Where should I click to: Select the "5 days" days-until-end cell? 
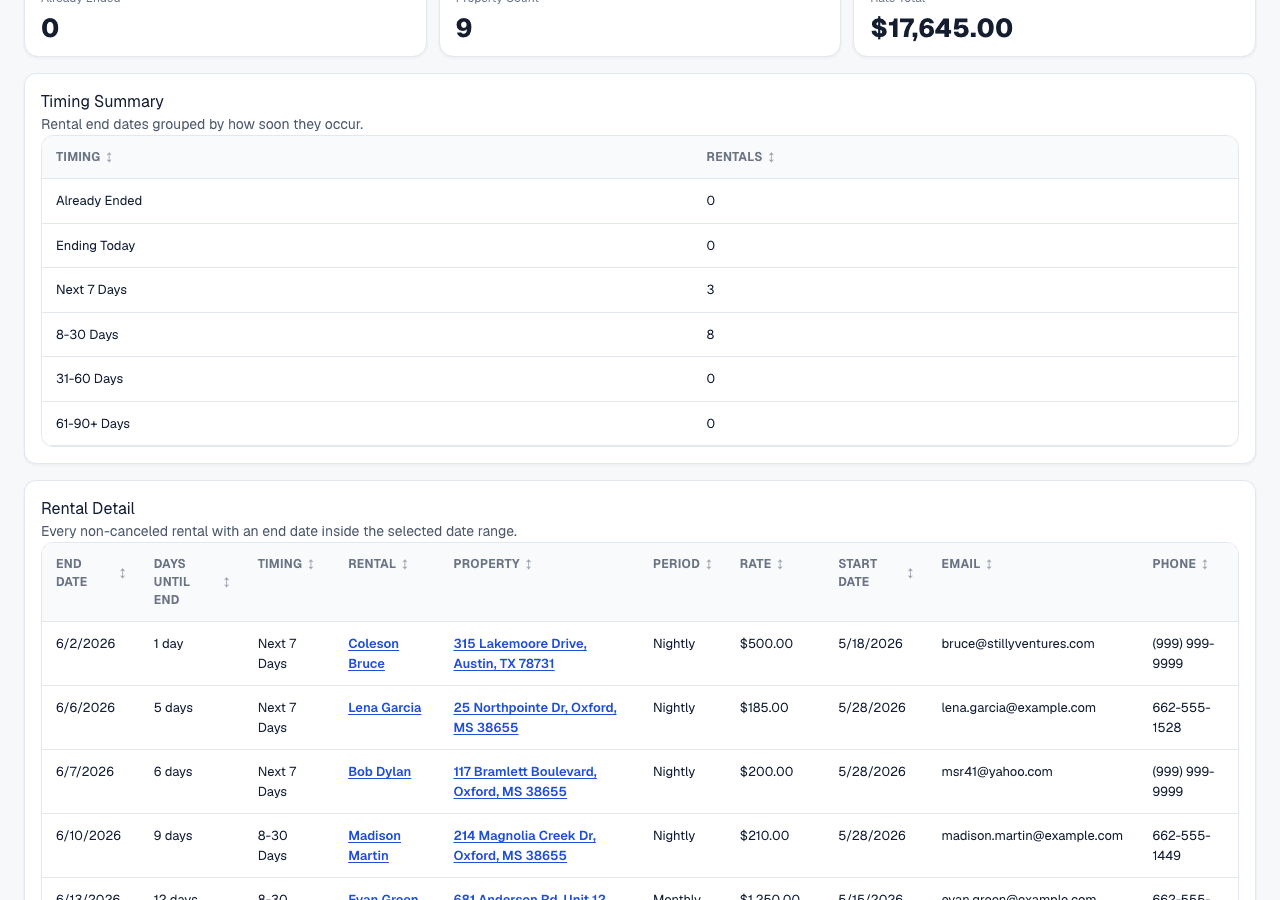click(x=173, y=708)
